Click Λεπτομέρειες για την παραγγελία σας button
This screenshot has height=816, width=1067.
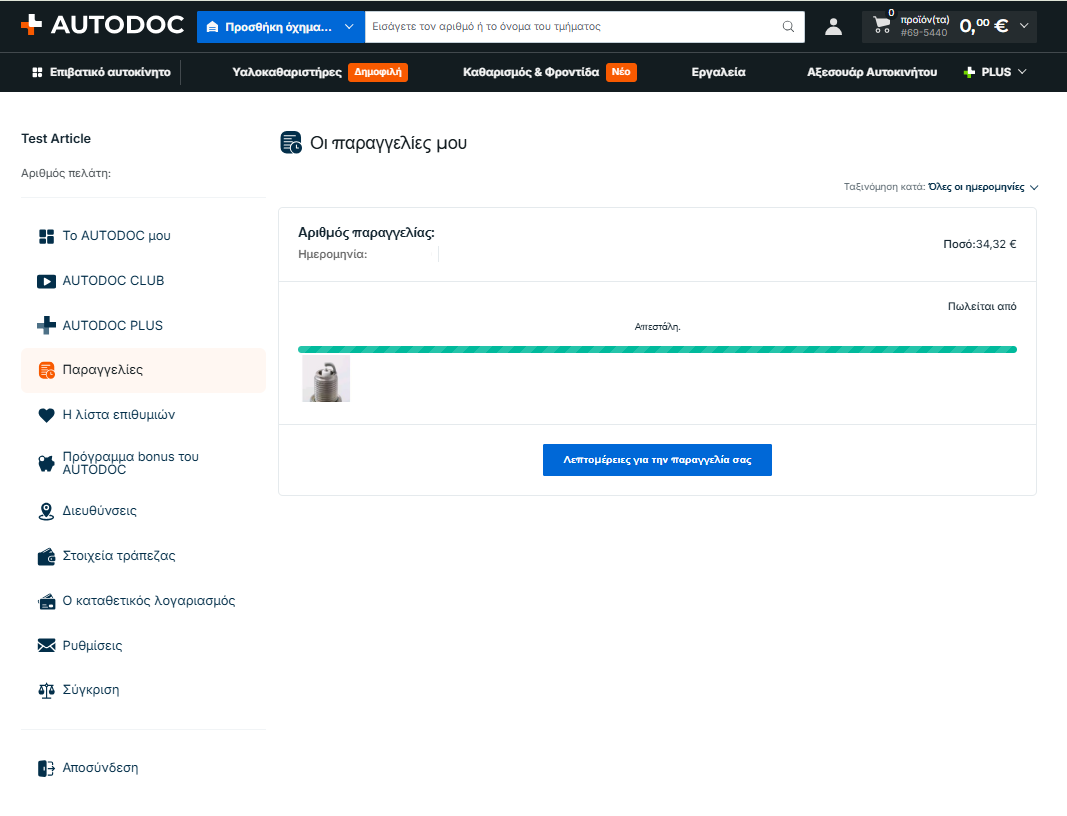pyautogui.click(x=657, y=460)
